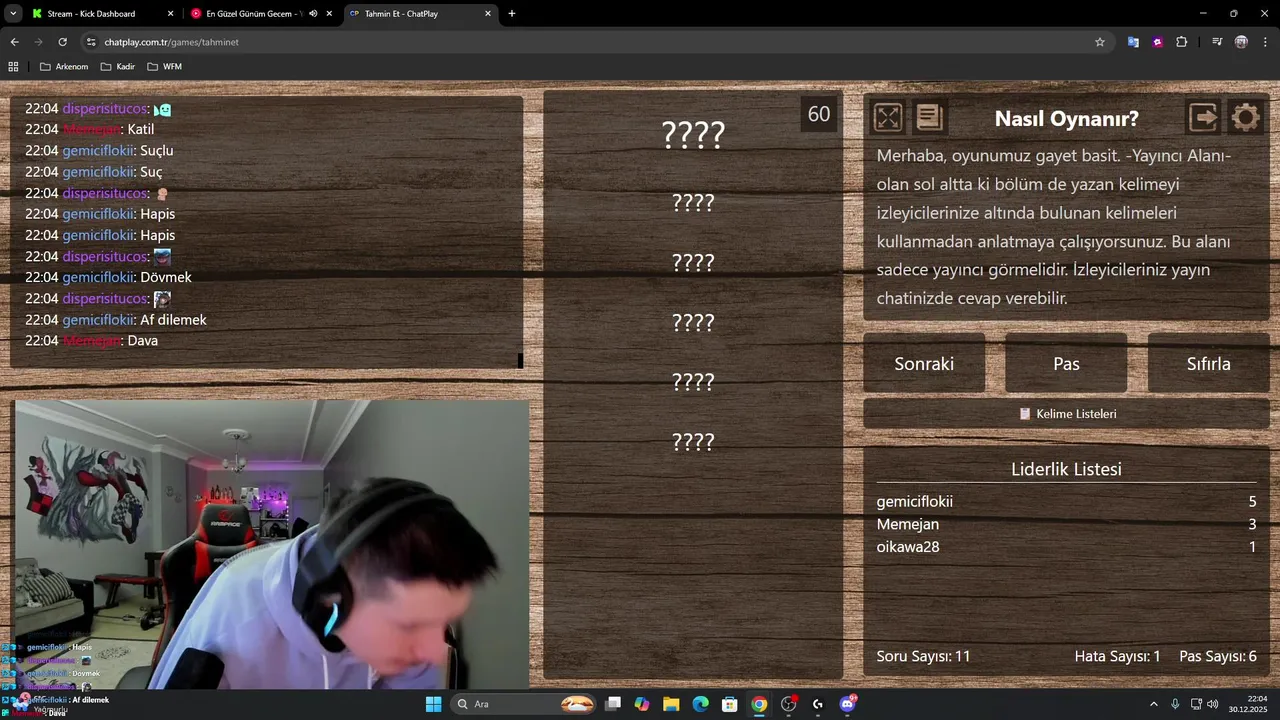Click the Pas button
Image resolution: width=1280 pixels, height=720 pixels.
click(x=1066, y=363)
